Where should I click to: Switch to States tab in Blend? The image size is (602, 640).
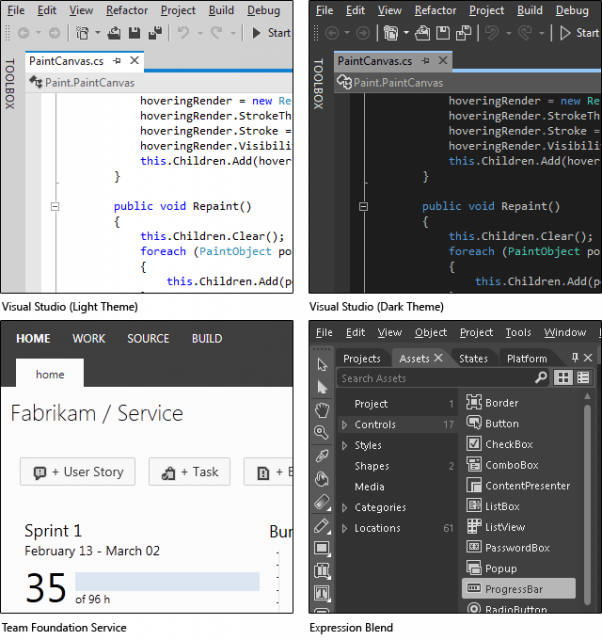(x=473, y=358)
